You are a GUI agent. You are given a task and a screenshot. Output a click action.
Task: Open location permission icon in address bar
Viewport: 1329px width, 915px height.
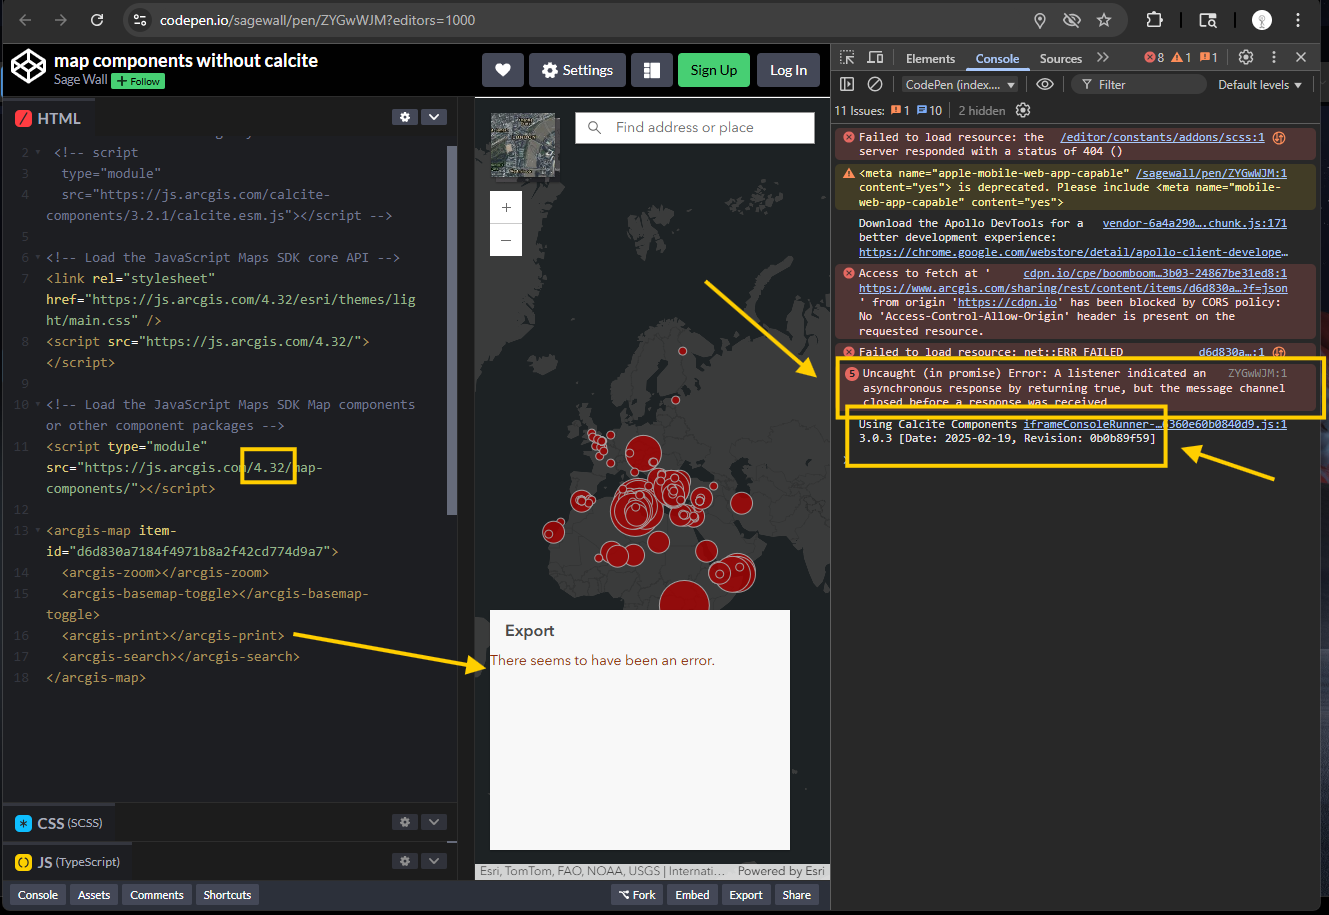(x=1040, y=20)
